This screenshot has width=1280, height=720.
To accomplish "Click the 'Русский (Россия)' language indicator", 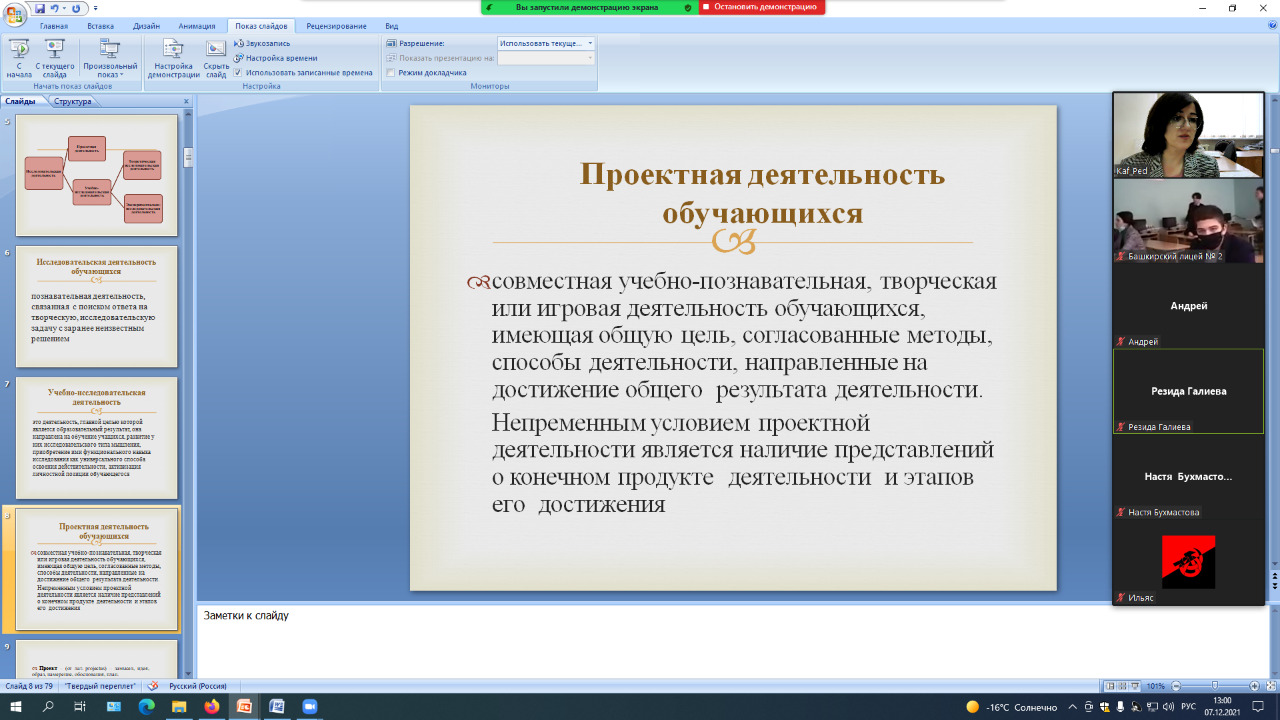I will pyautogui.click(x=196, y=686).
